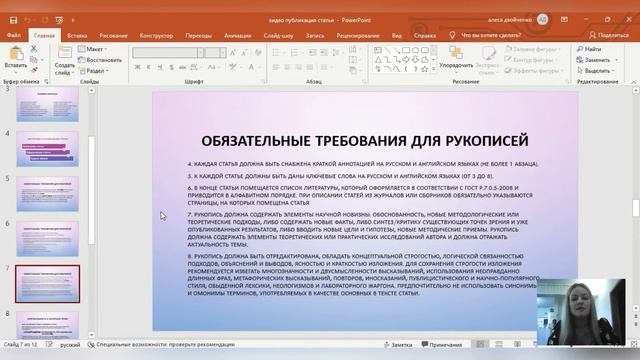640x360 pixels.
Task: Collapse the ribbon with the chevron
Action: (x=633, y=82)
